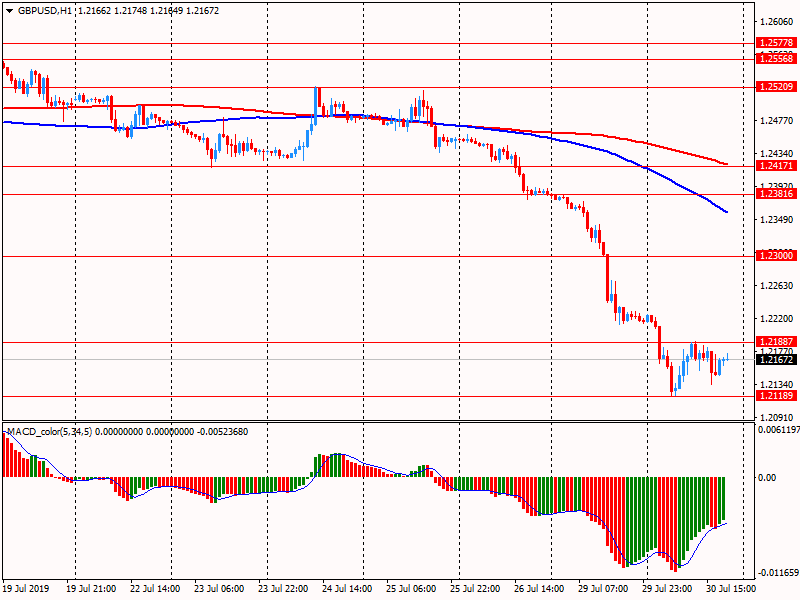
Task: Select the 25 Jul 22:00 time label
Action: [x=476, y=589]
